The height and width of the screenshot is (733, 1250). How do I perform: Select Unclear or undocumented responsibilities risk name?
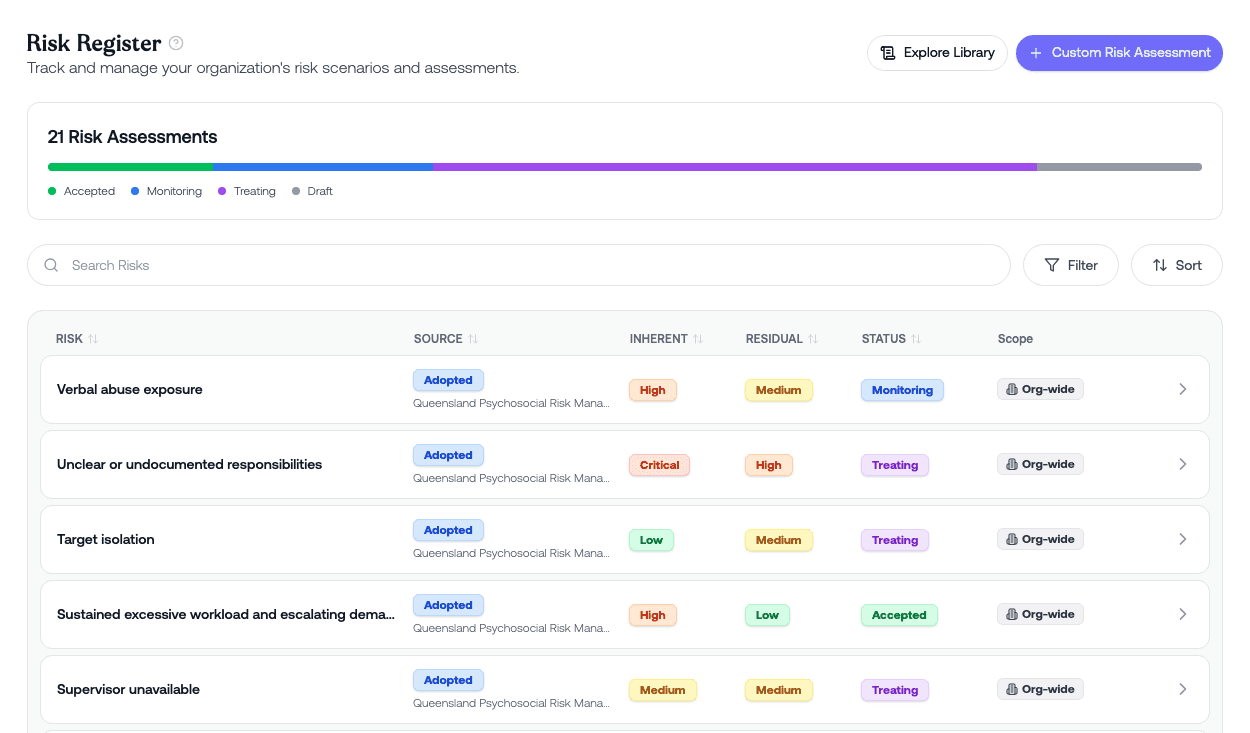click(x=190, y=465)
